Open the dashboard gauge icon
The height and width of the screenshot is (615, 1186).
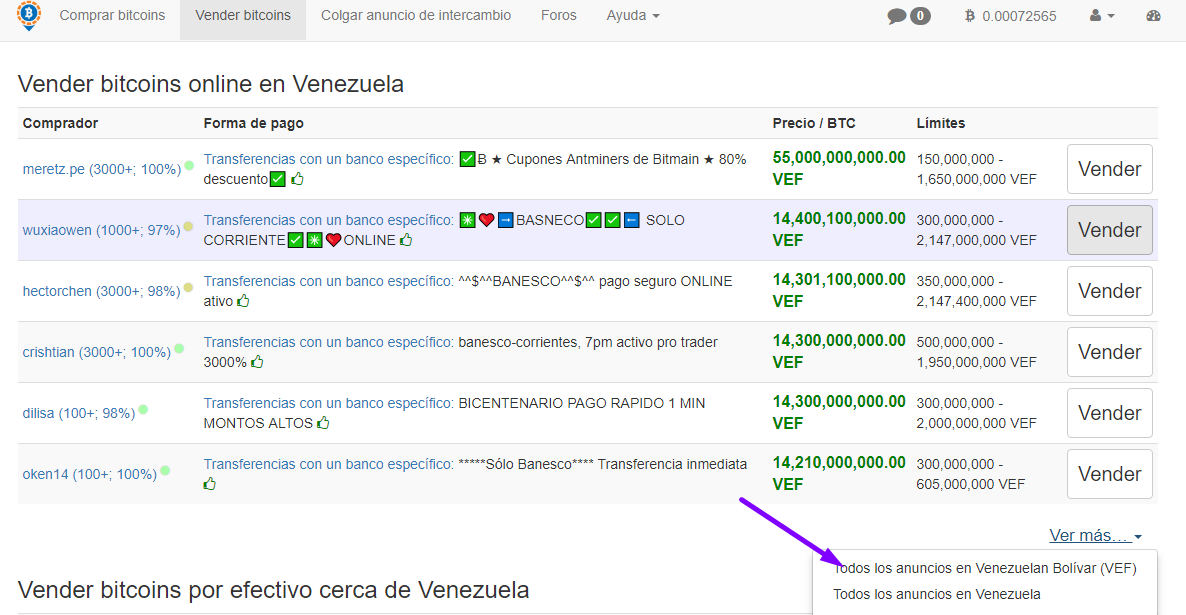[x=1153, y=15]
